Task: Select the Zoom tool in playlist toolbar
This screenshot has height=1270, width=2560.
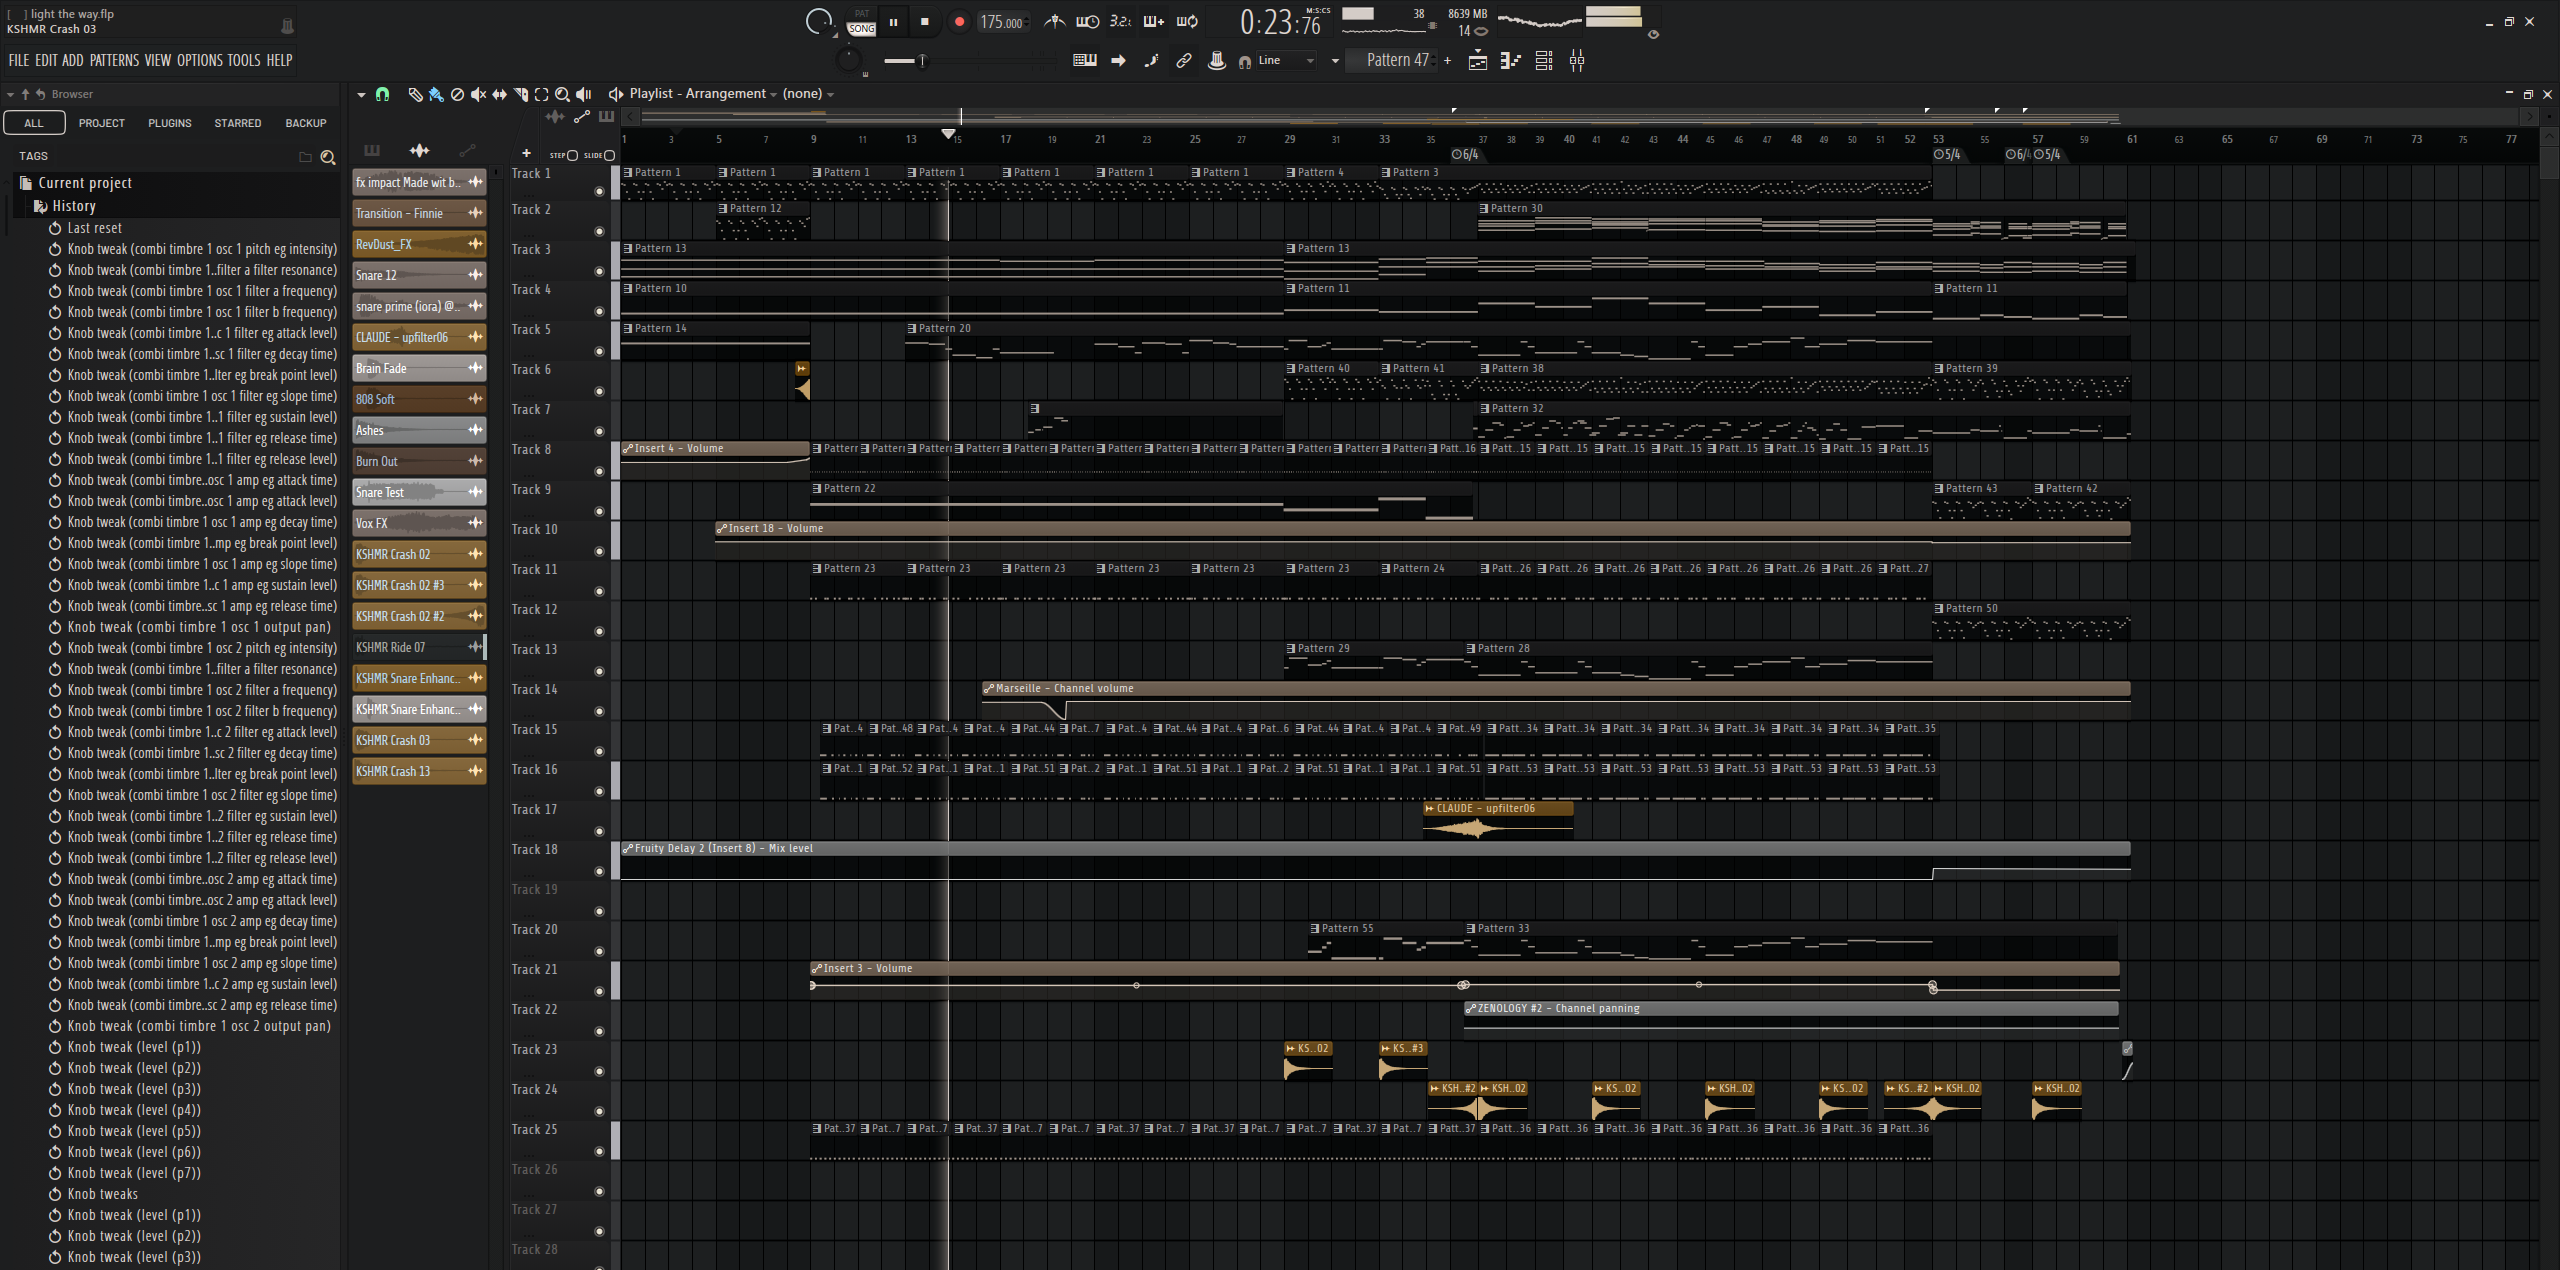Action: 562,94
